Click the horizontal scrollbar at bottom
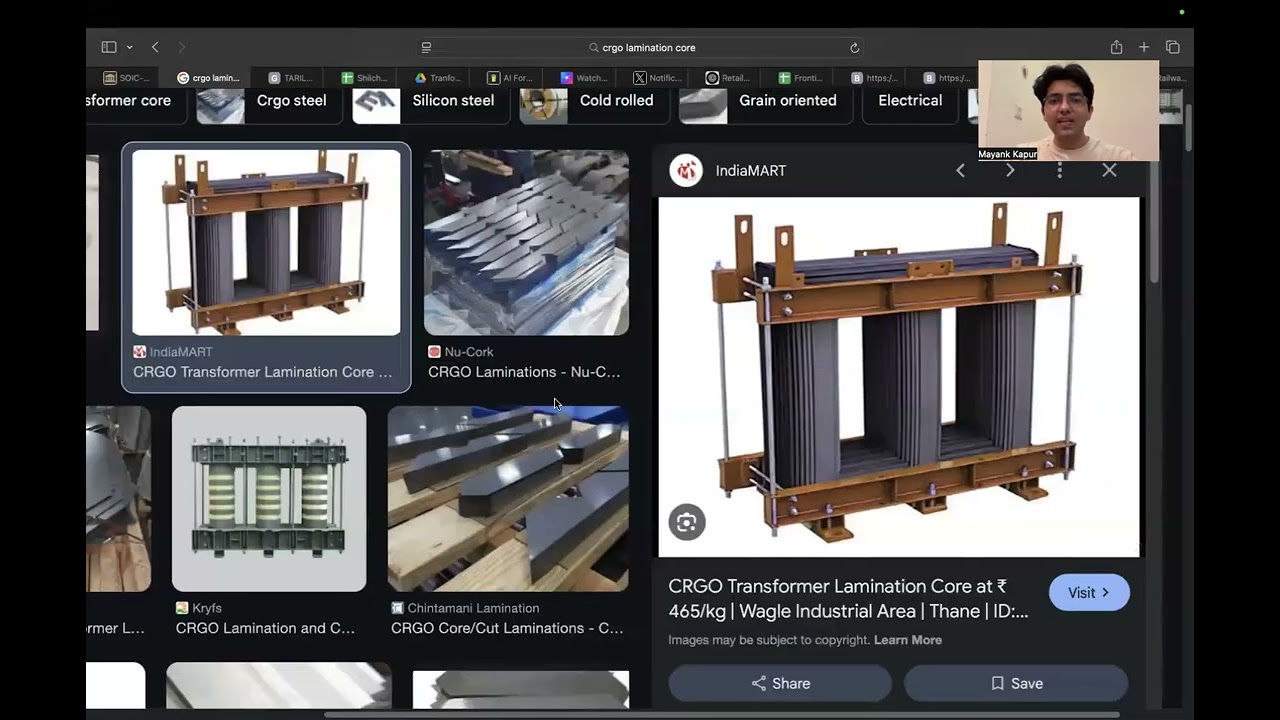Viewport: 1280px width, 720px height. pos(722,715)
